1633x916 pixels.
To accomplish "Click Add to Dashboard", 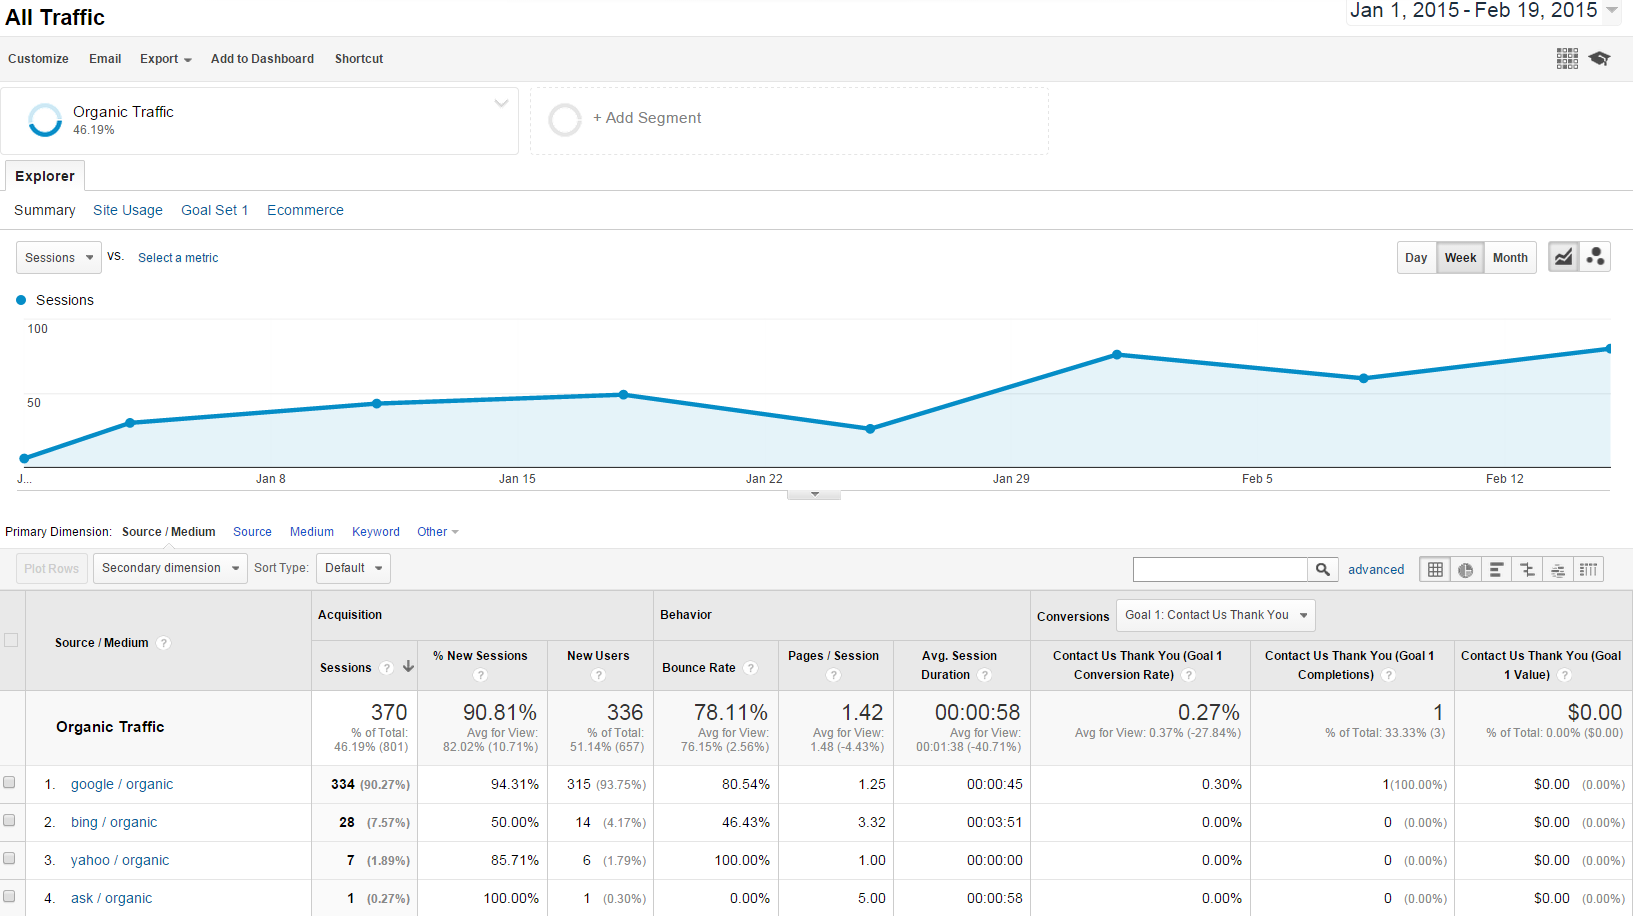I will tap(262, 59).
